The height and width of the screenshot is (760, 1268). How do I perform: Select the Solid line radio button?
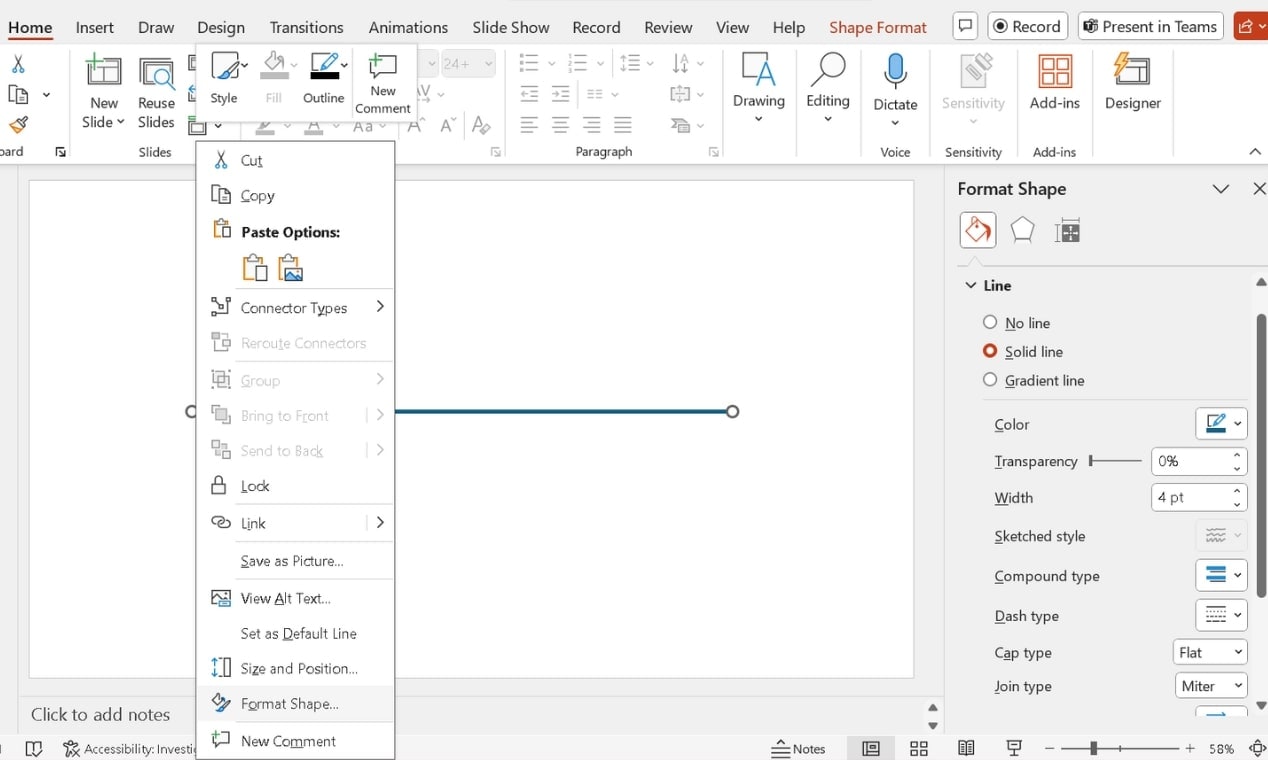tap(990, 351)
